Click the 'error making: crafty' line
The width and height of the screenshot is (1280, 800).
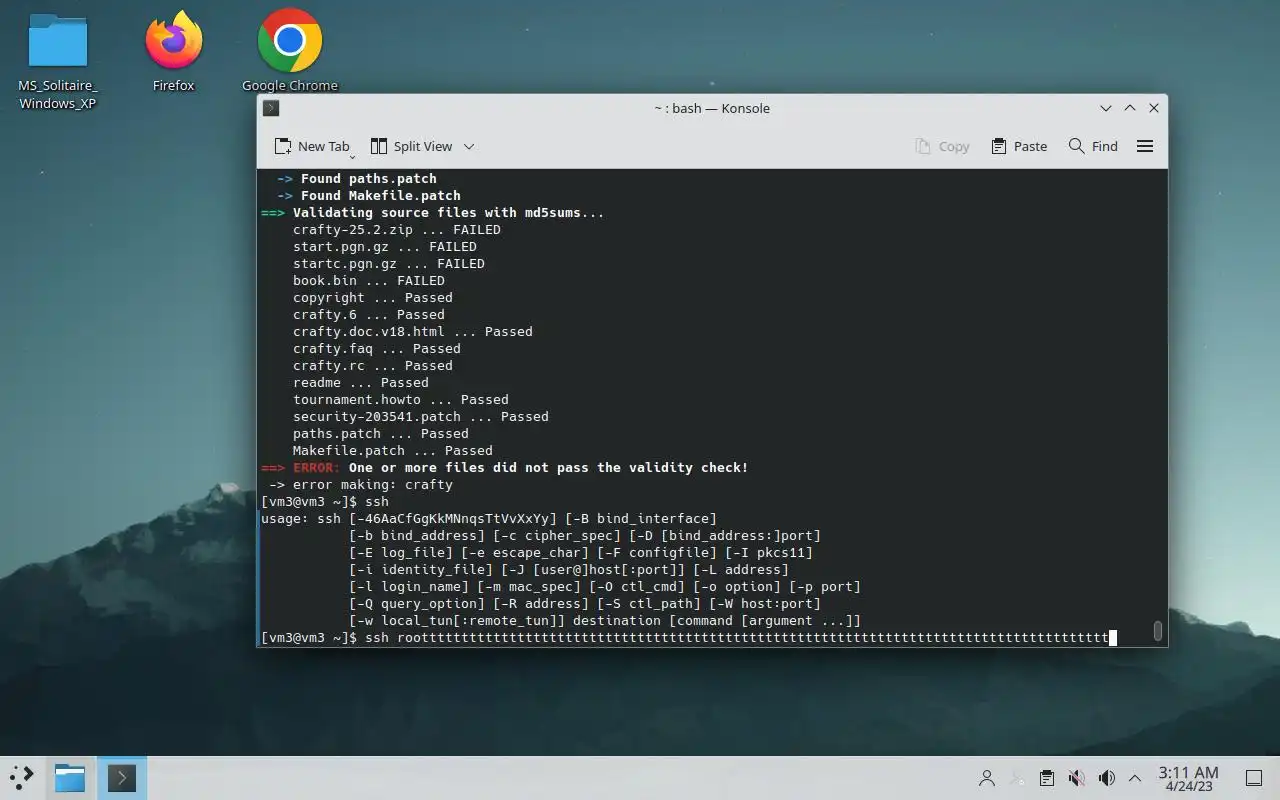point(360,485)
